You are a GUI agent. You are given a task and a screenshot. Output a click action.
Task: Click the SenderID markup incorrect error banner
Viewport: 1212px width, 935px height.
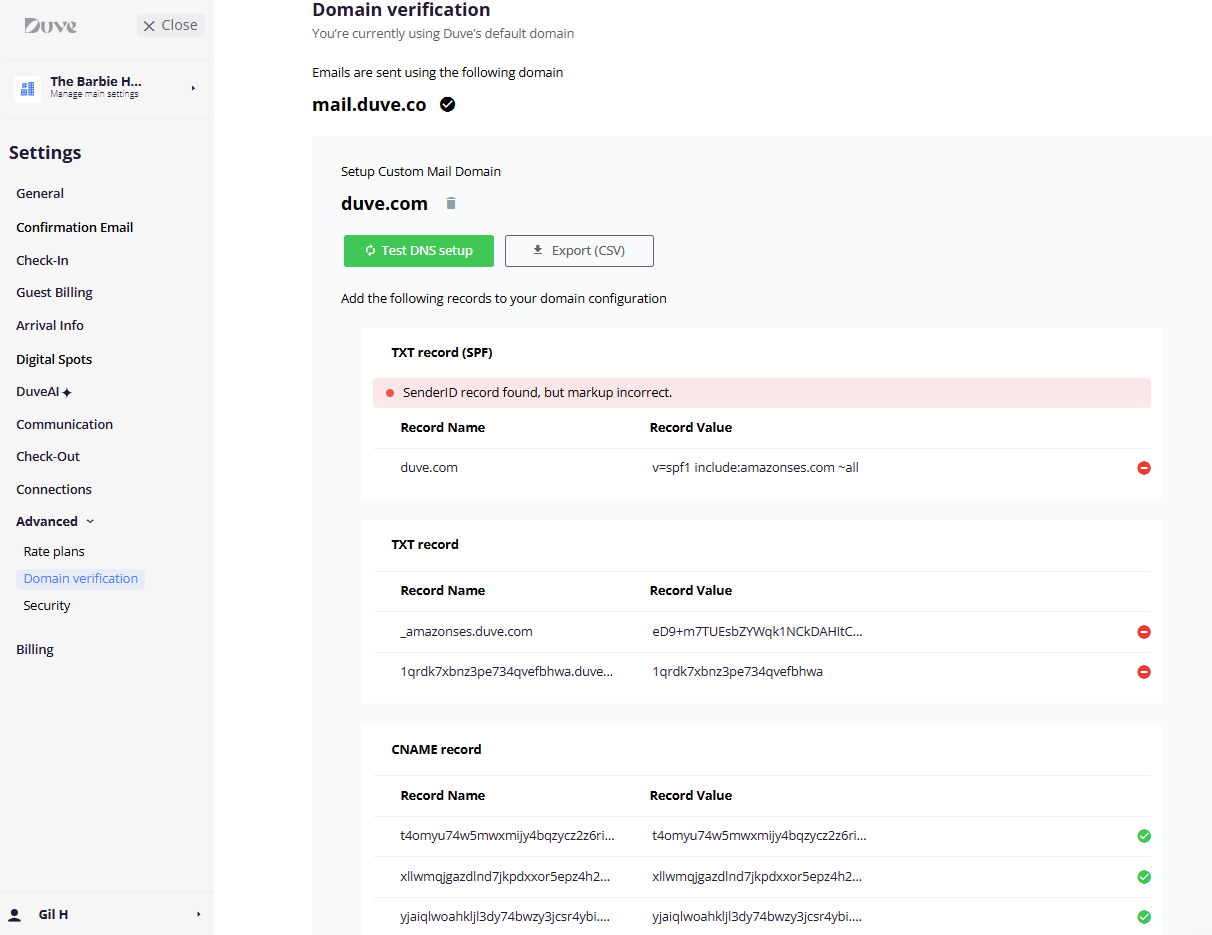click(x=762, y=392)
